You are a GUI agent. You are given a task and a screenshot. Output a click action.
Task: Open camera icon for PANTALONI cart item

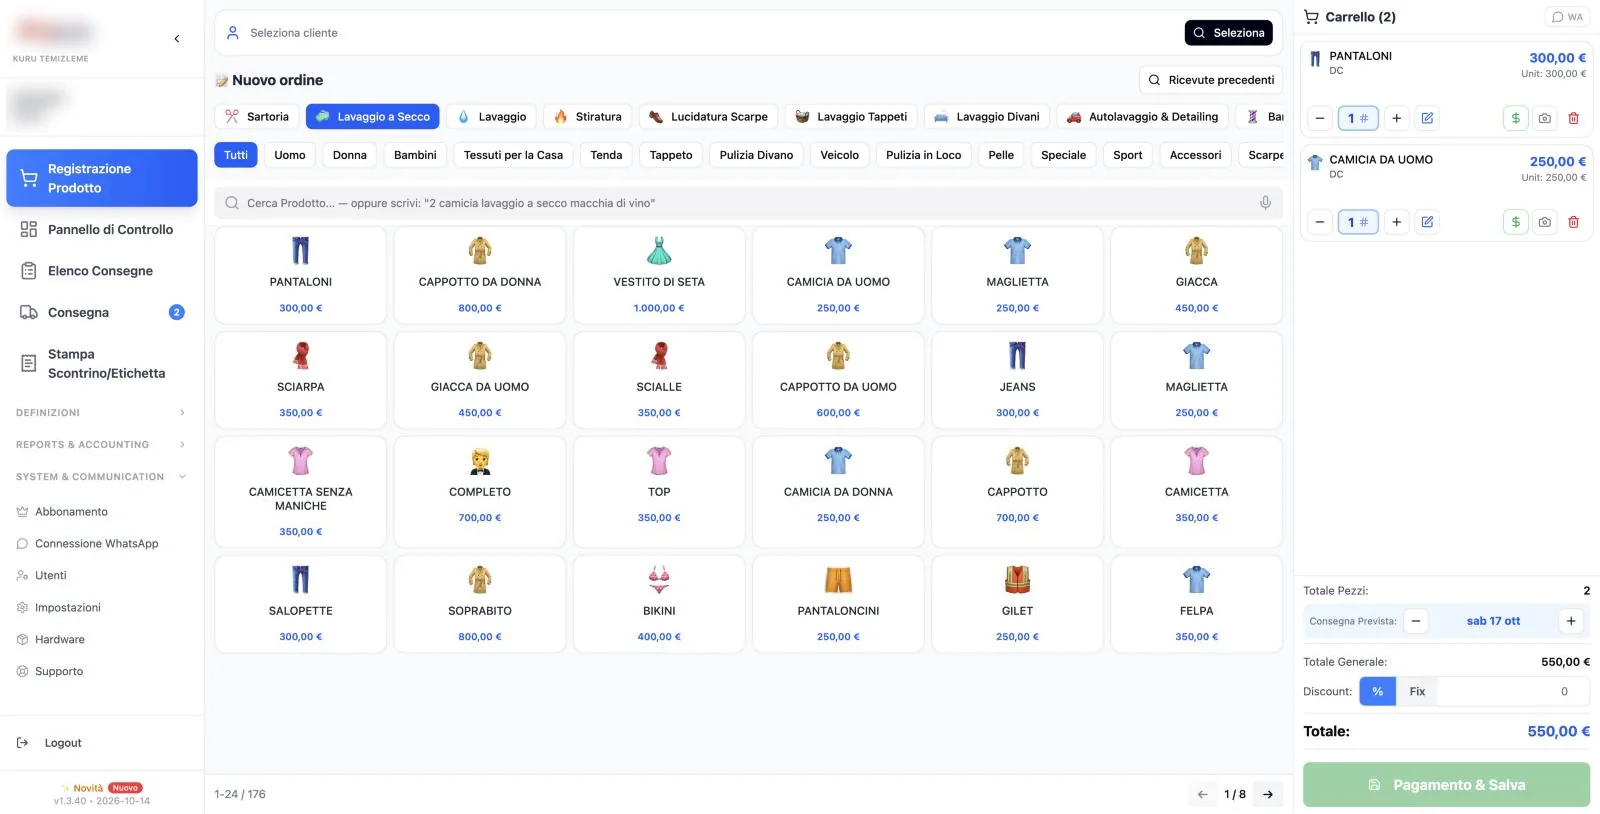1545,118
